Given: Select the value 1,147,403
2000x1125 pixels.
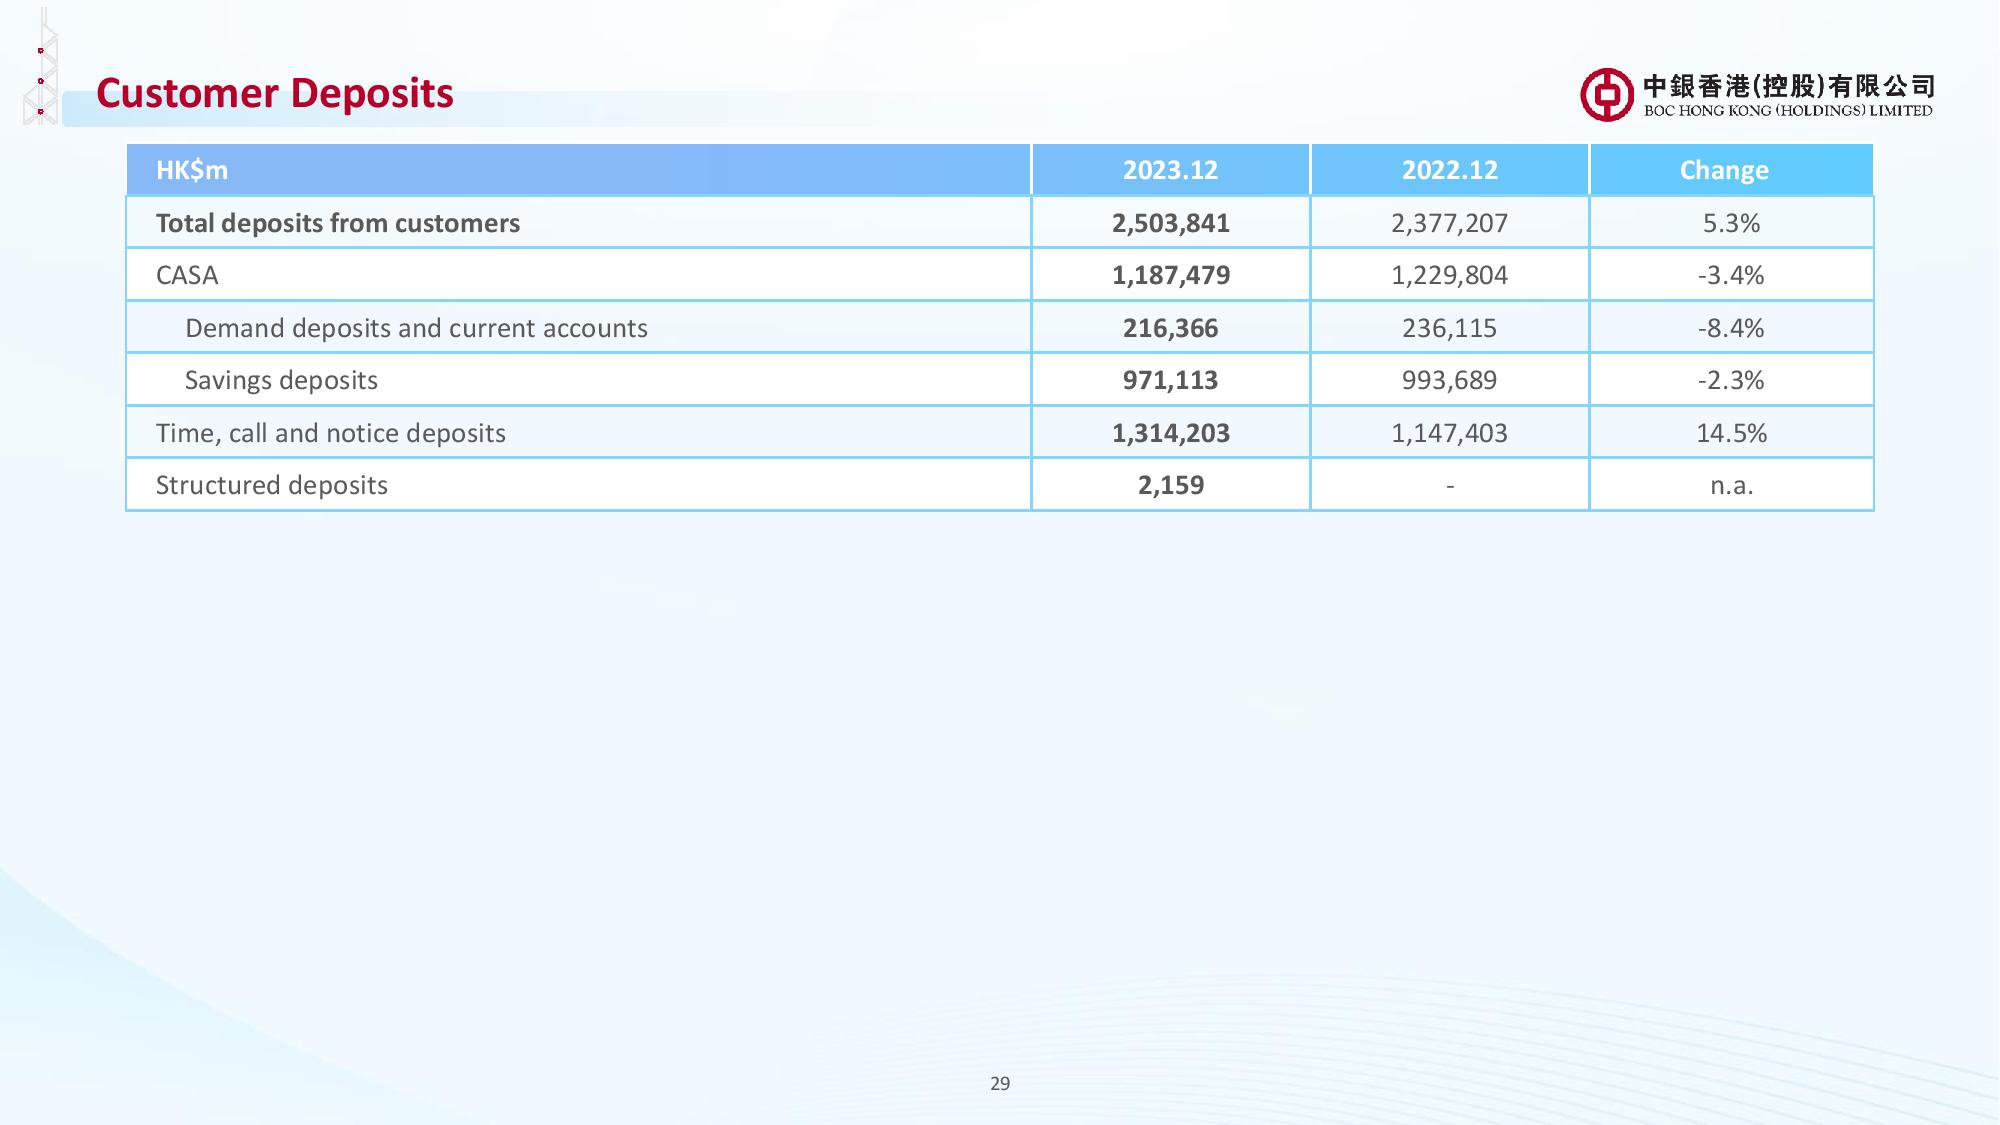Looking at the screenshot, I should (1450, 433).
